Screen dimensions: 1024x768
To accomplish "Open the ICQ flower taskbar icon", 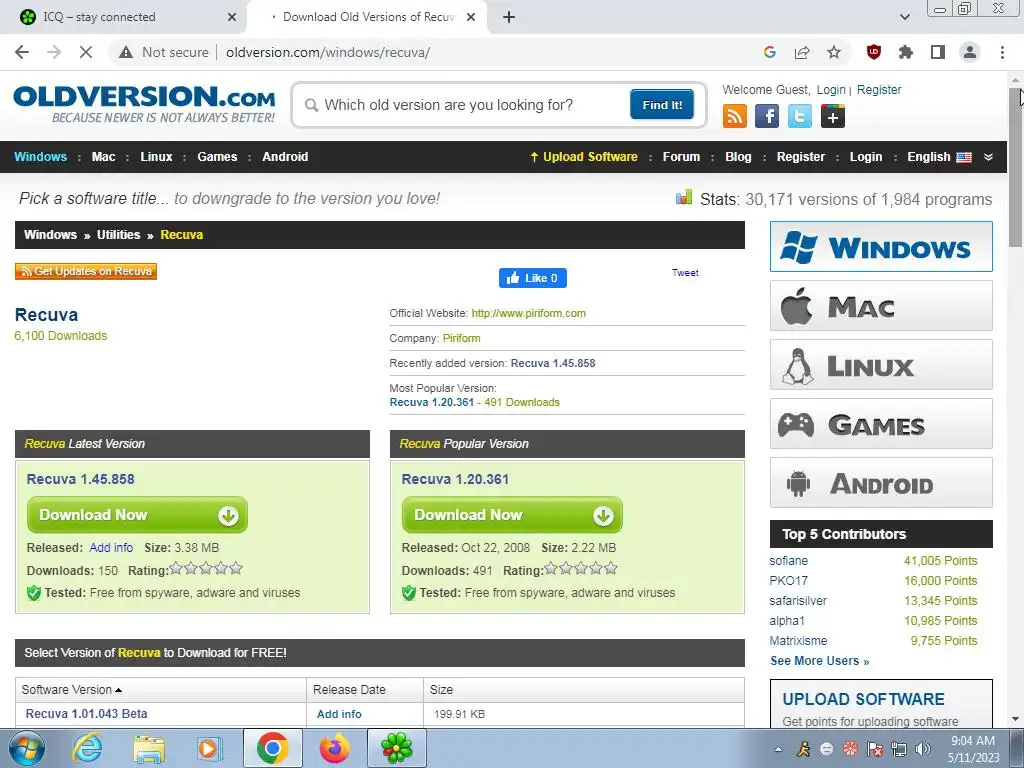I will (396, 748).
